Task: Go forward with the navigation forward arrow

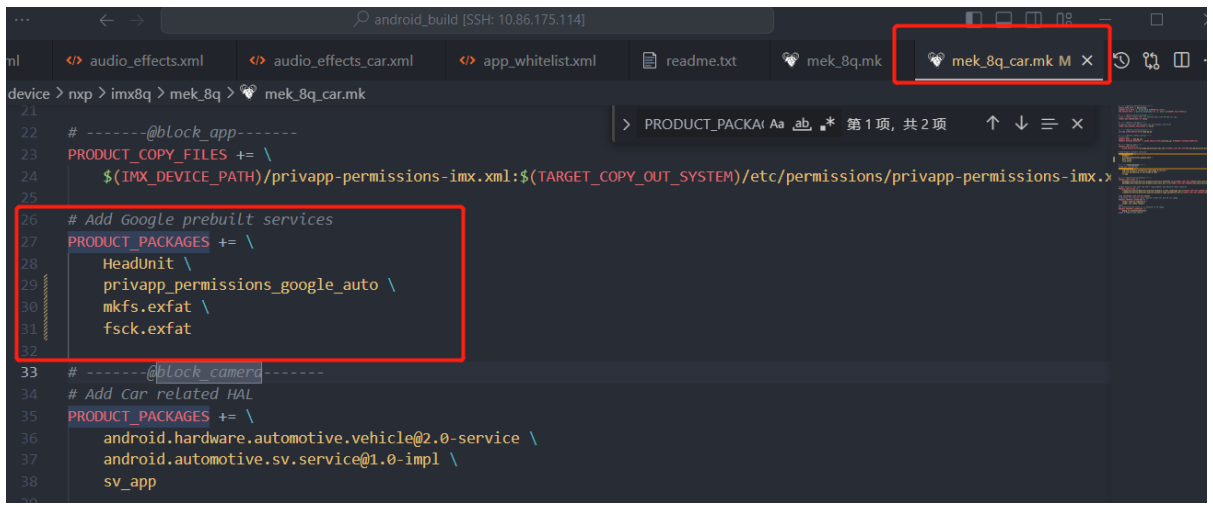Action: click(x=135, y=20)
